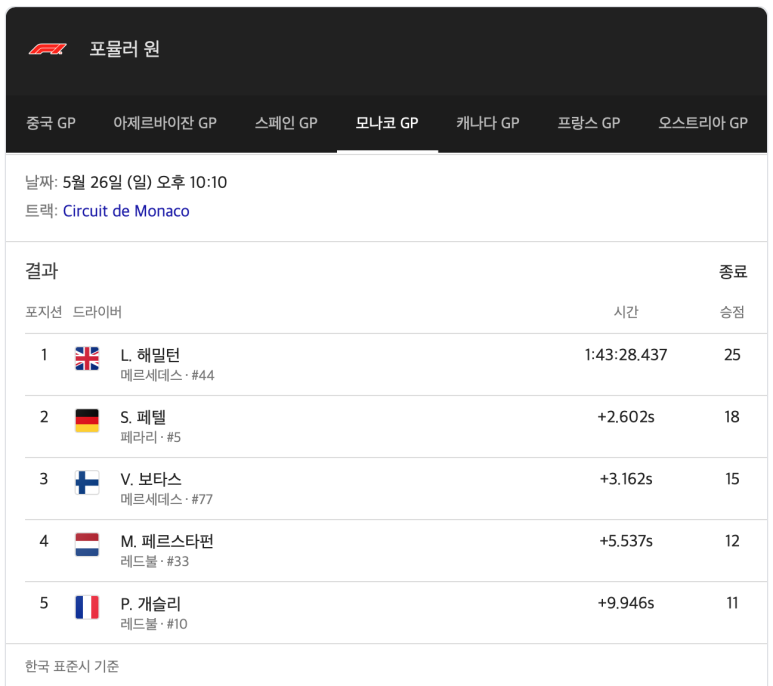Click the 트랙: label
773x686 pixels.
pos(41,211)
